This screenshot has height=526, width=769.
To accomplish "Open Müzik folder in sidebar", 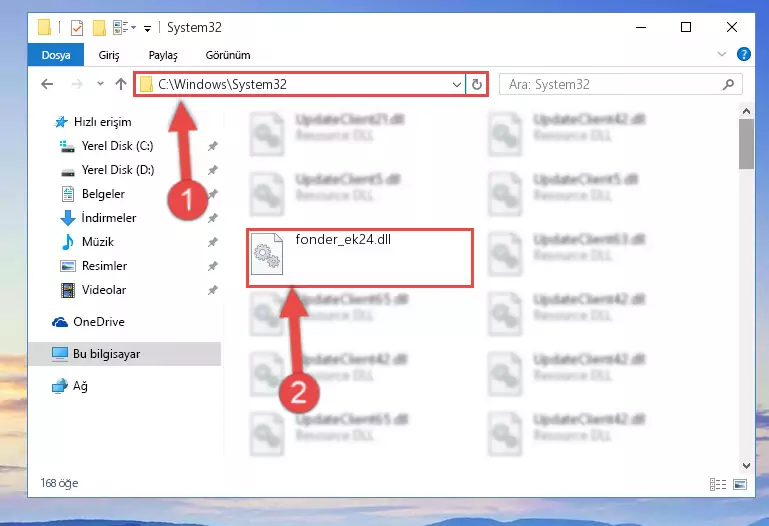I will click(98, 242).
